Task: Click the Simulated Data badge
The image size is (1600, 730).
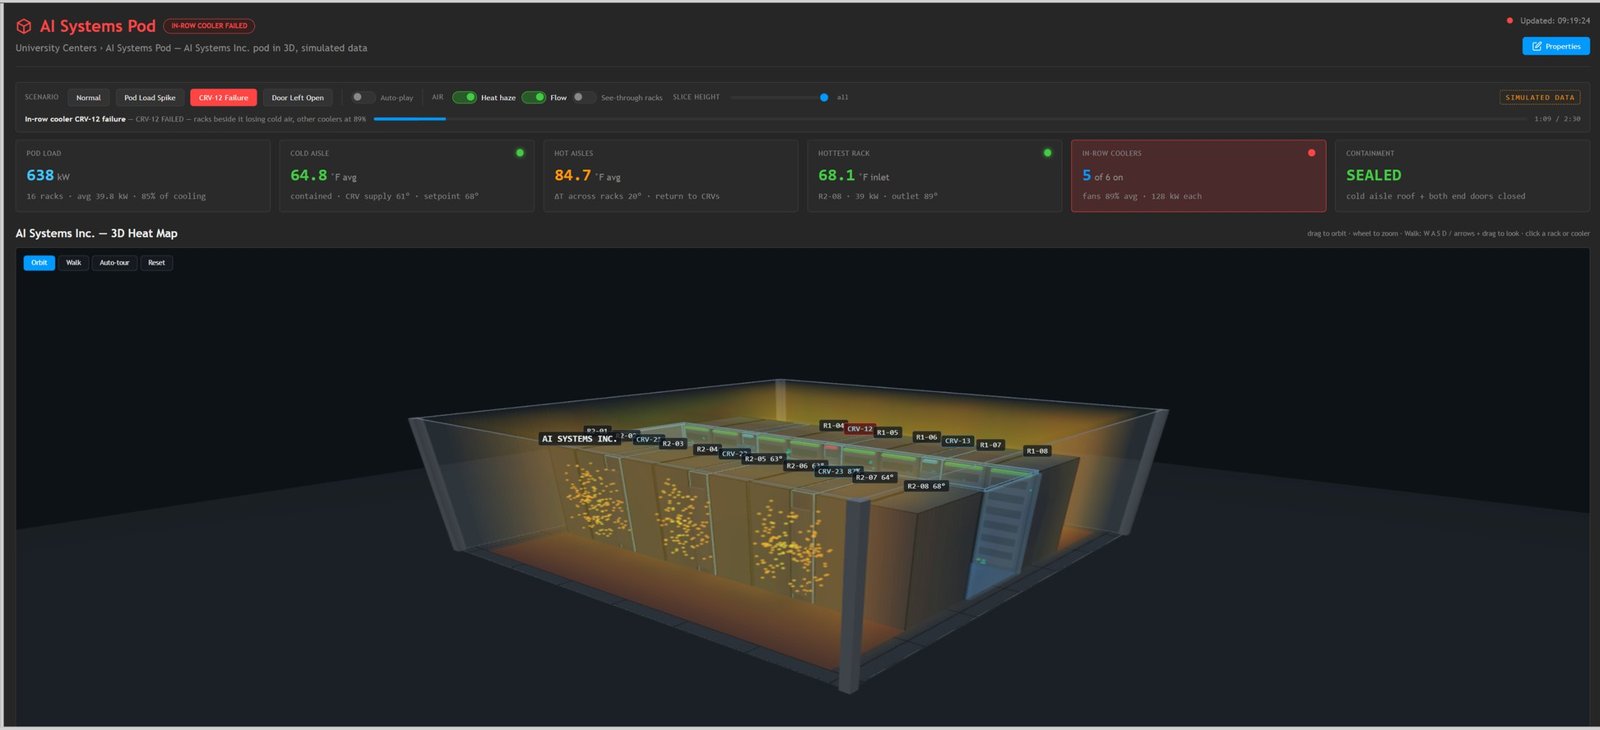Action: point(1540,97)
